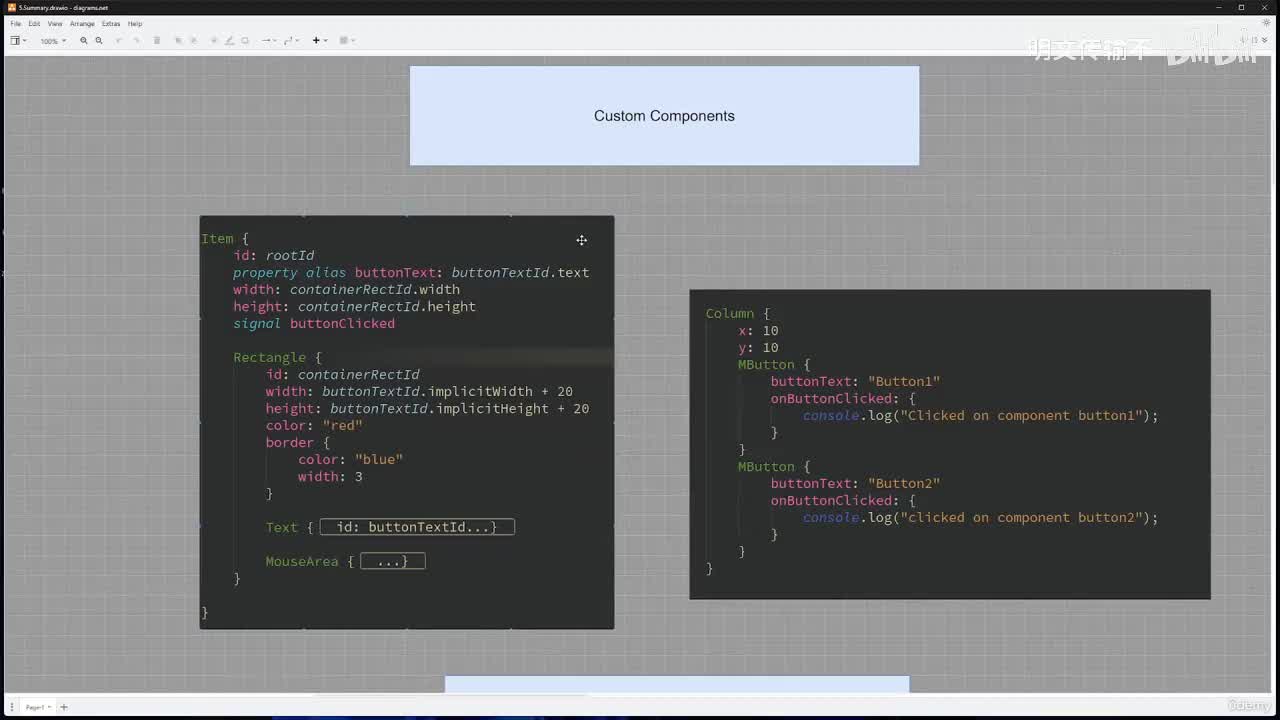Screen dimensions: 1280x720
Task: Click the delete trash icon
Action: pos(157,41)
